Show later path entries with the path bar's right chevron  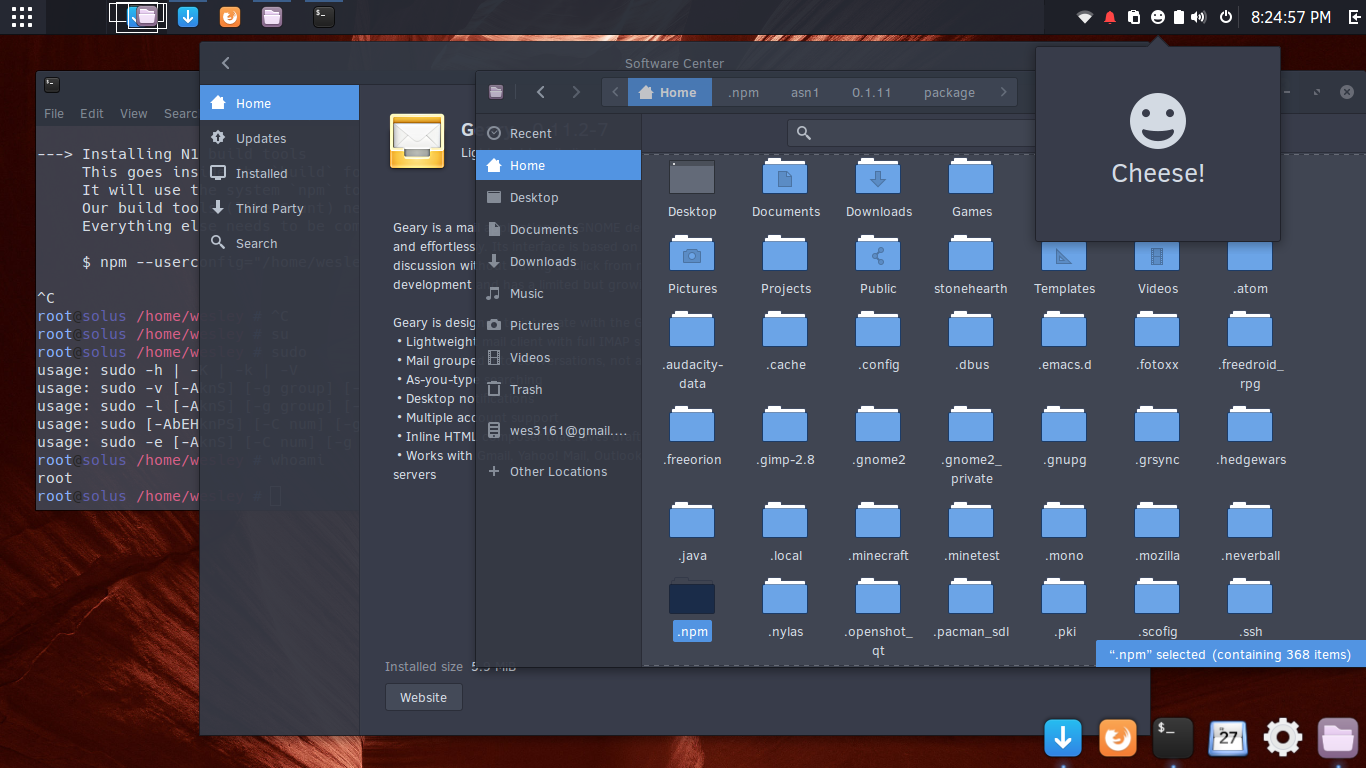pyautogui.click(x=1004, y=92)
